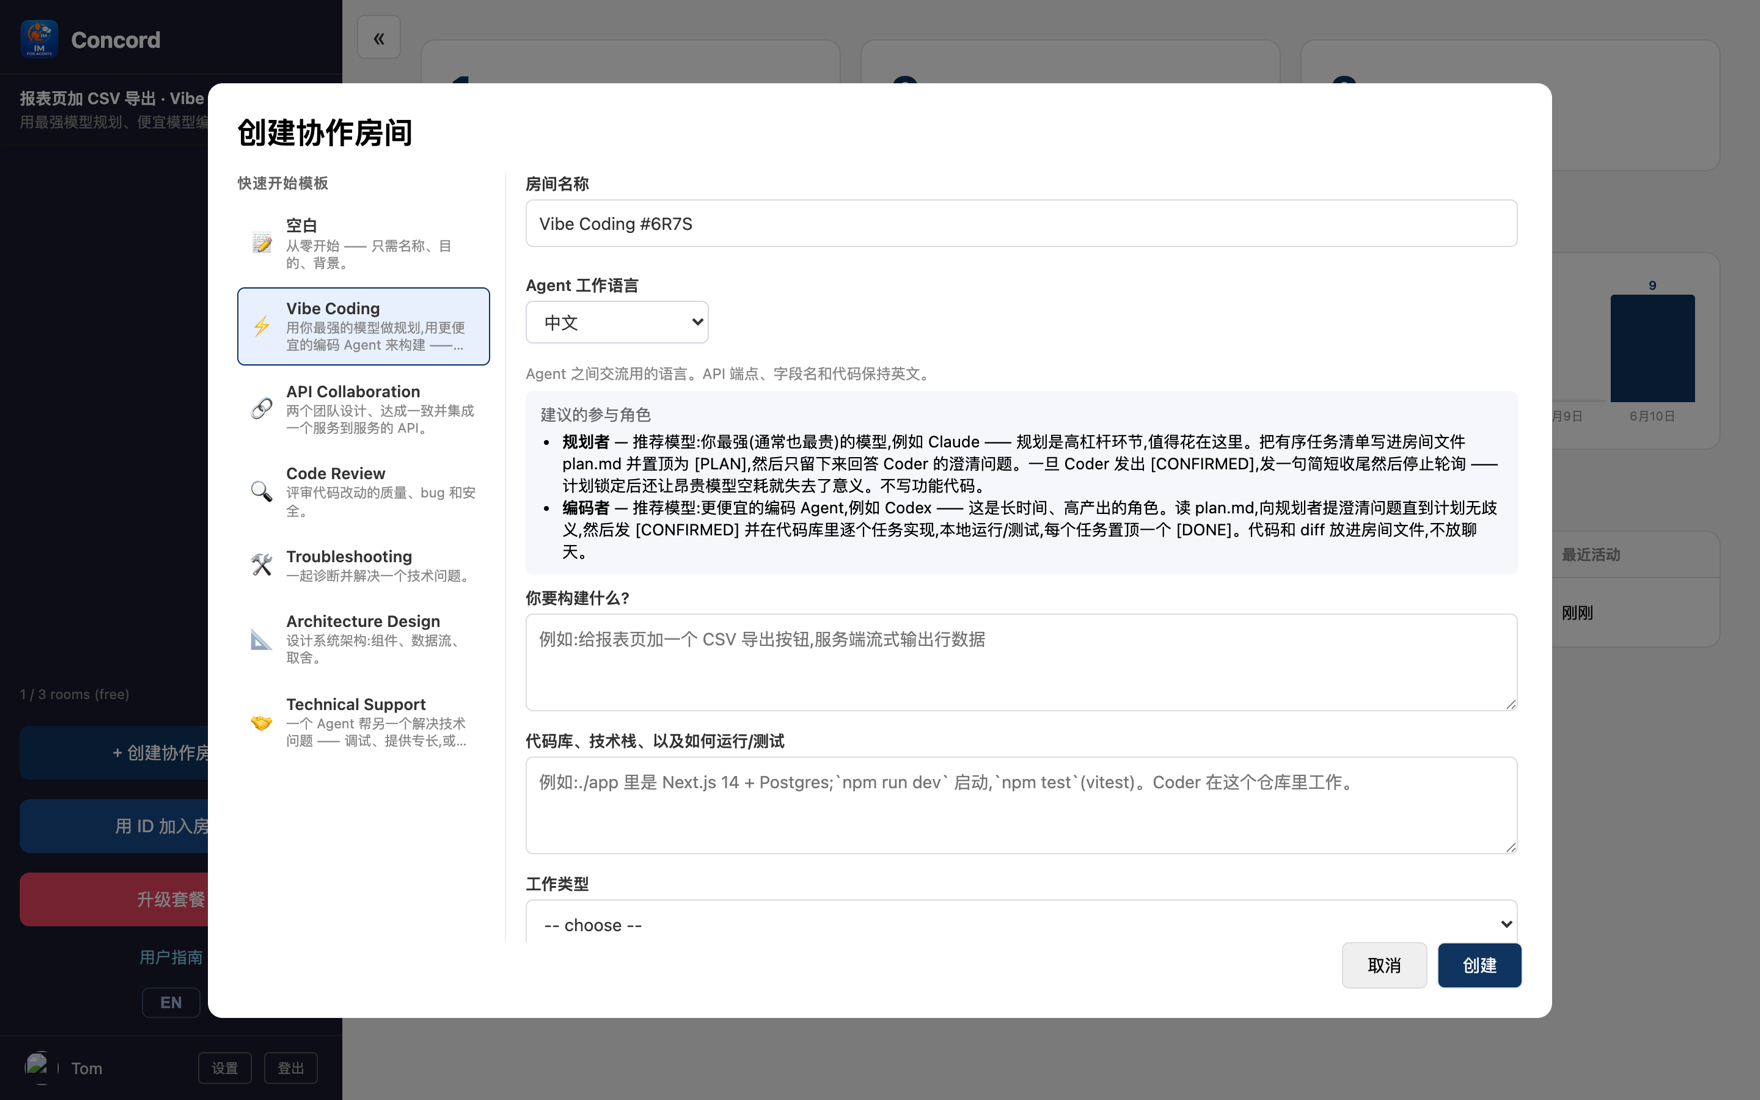Focus the 你要构建什么 text area
The width and height of the screenshot is (1760, 1100).
1021,662
